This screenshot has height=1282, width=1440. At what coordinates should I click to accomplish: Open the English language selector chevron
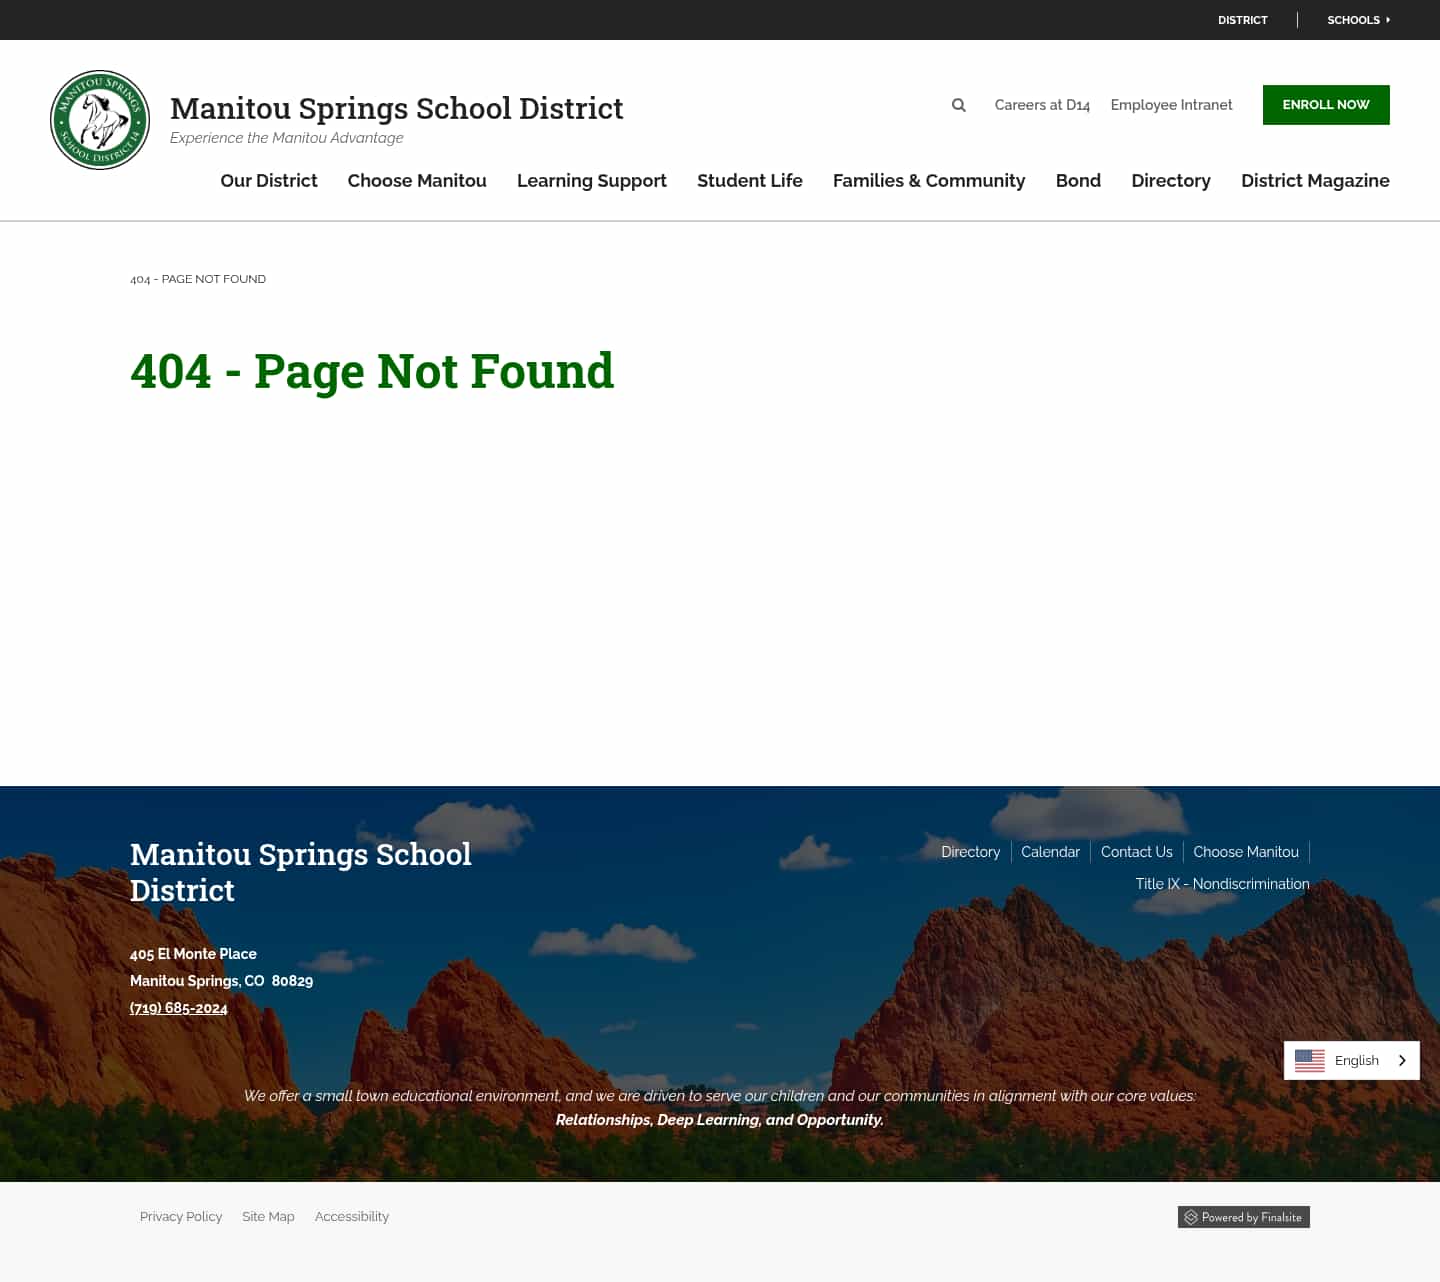pyautogui.click(x=1402, y=1060)
